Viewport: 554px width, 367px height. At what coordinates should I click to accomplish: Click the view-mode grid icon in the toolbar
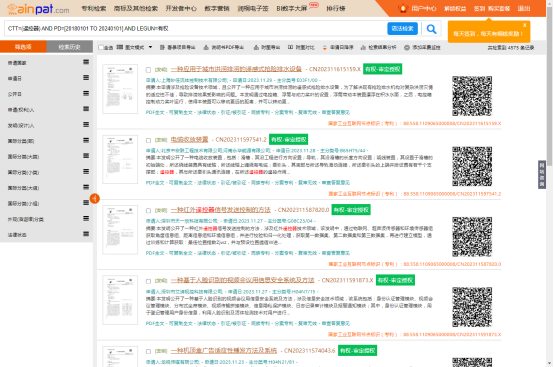120,47
